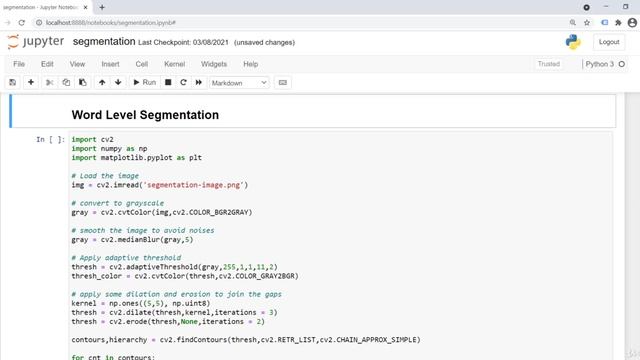Click the Python 3 kernel name
This screenshot has height=360, width=640.
tap(599, 64)
